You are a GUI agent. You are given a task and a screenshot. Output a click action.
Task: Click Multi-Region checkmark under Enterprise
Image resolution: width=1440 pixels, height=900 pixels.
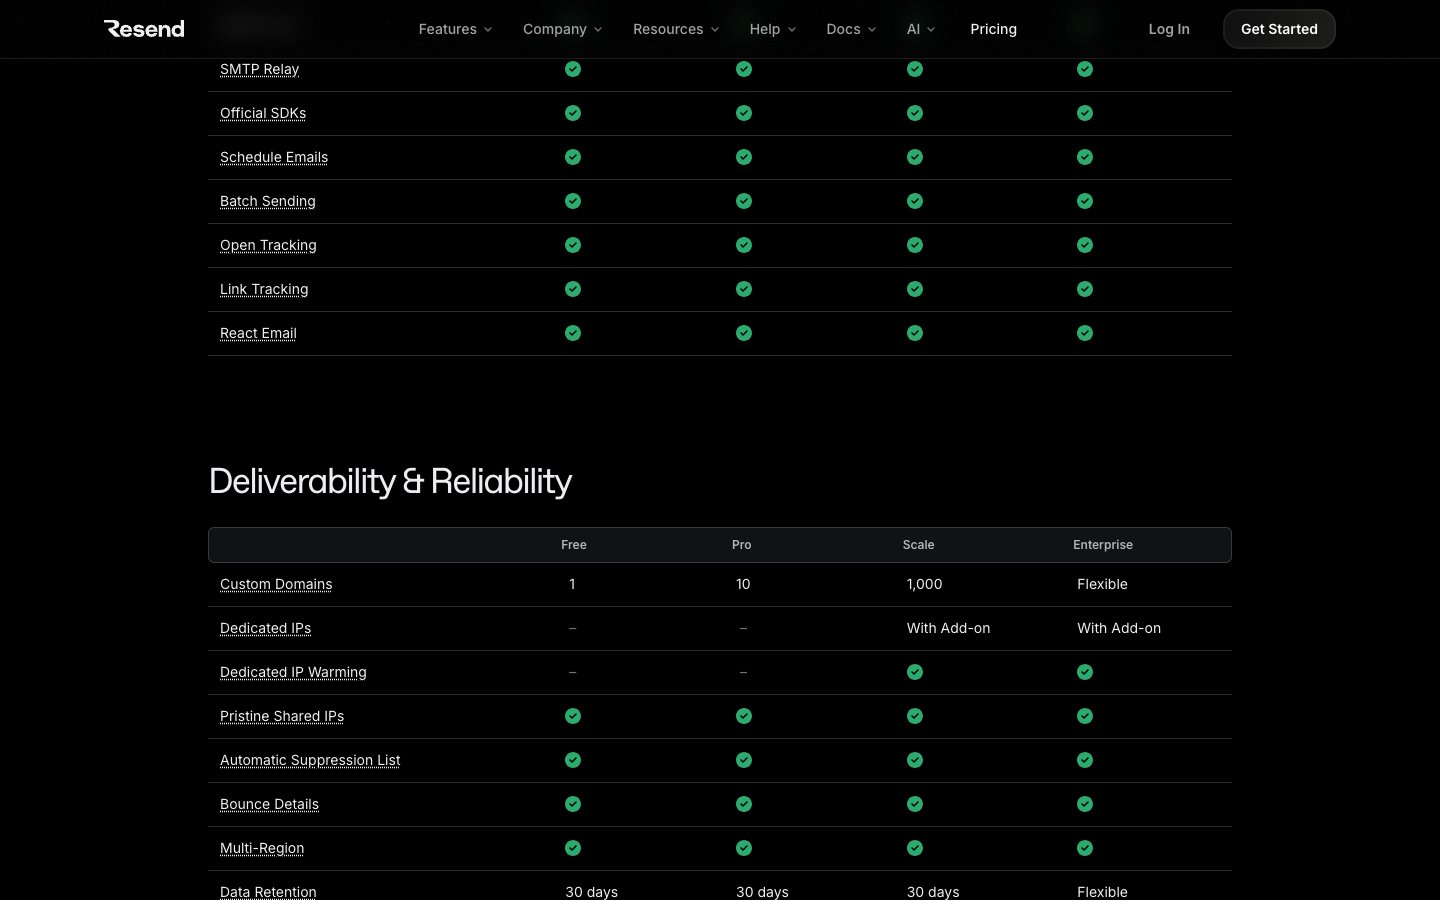coord(1085,848)
